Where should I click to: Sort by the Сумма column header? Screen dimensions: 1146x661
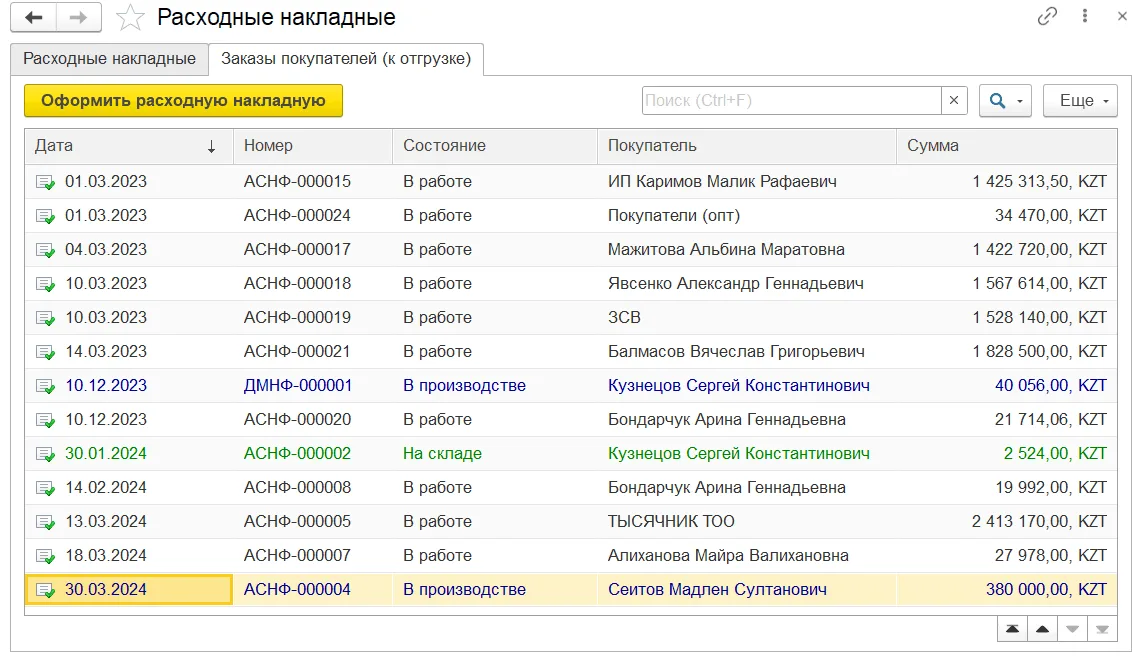point(1006,146)
